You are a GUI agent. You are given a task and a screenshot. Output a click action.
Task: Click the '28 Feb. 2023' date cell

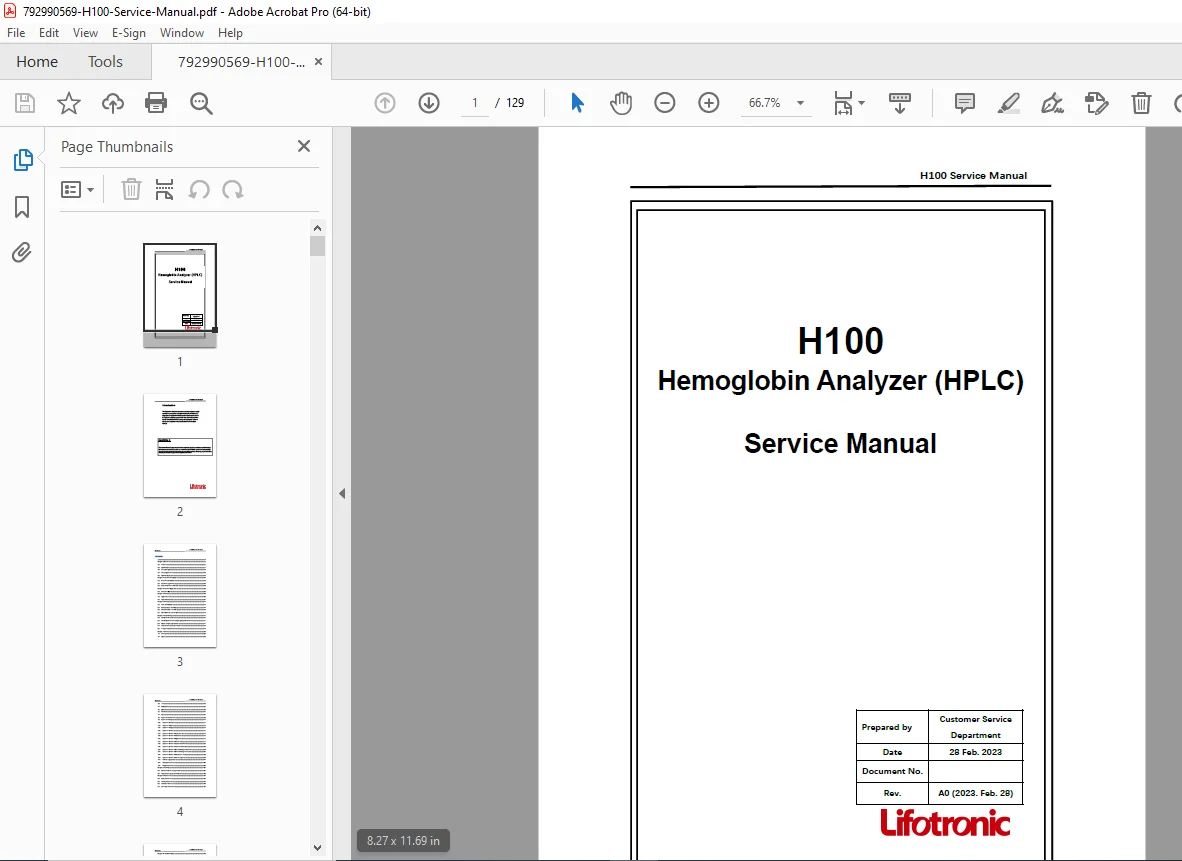[975, 752]
